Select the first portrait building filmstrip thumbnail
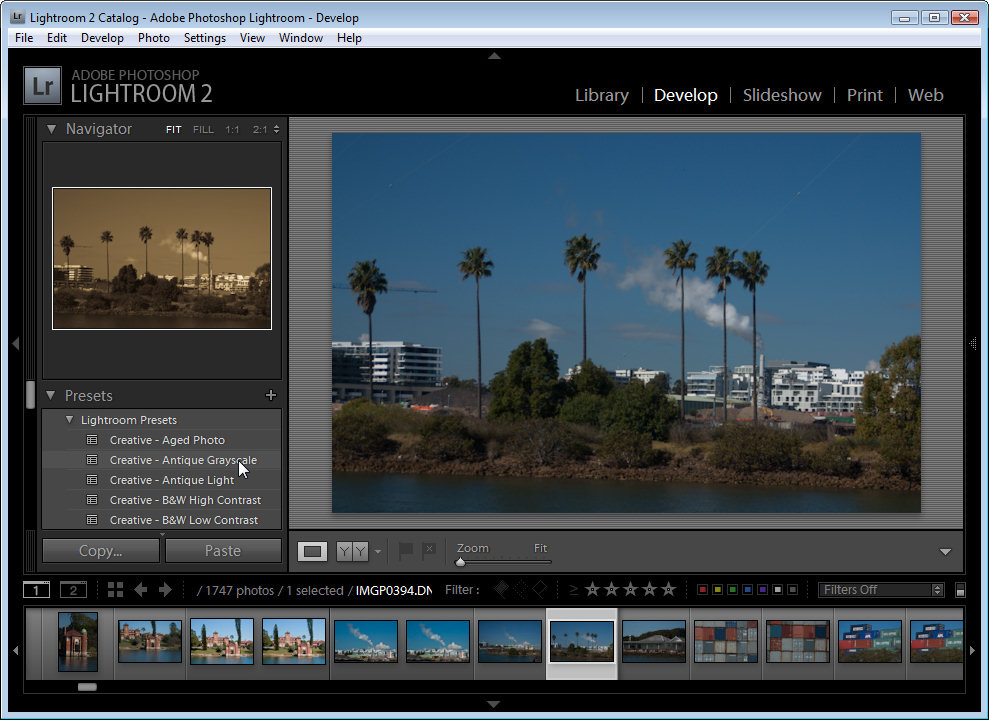The height and width of the screenshot is (720, 989). 78,642
